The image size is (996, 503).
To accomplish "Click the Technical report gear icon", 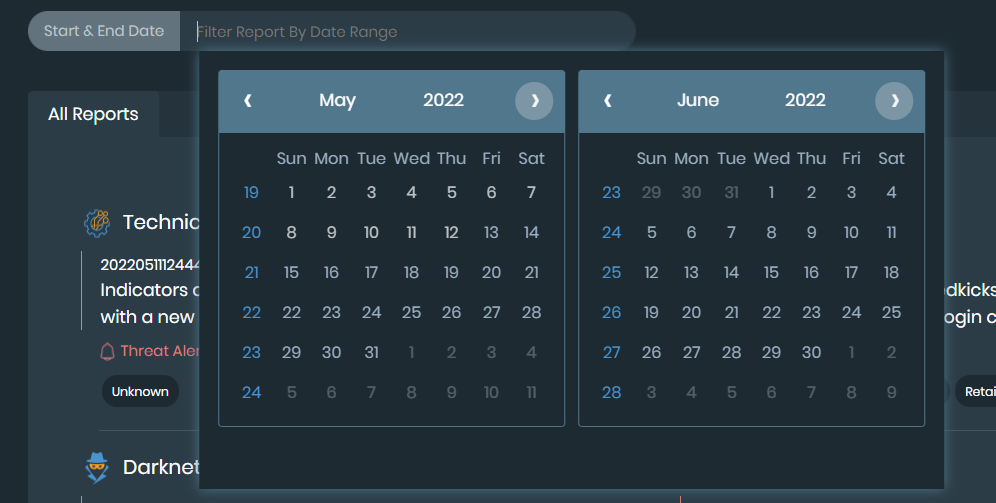I will pyautogui.click(x=97, y=223).
